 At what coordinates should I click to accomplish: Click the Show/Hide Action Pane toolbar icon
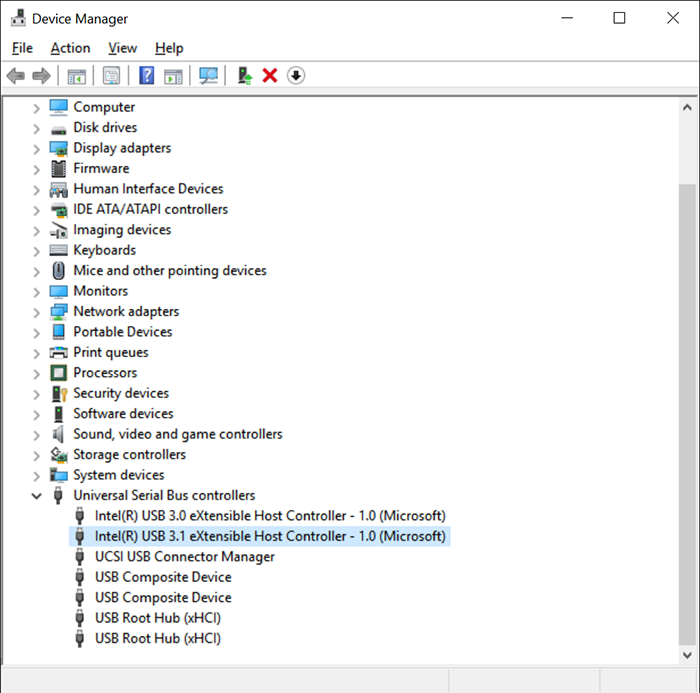[173, 76]
